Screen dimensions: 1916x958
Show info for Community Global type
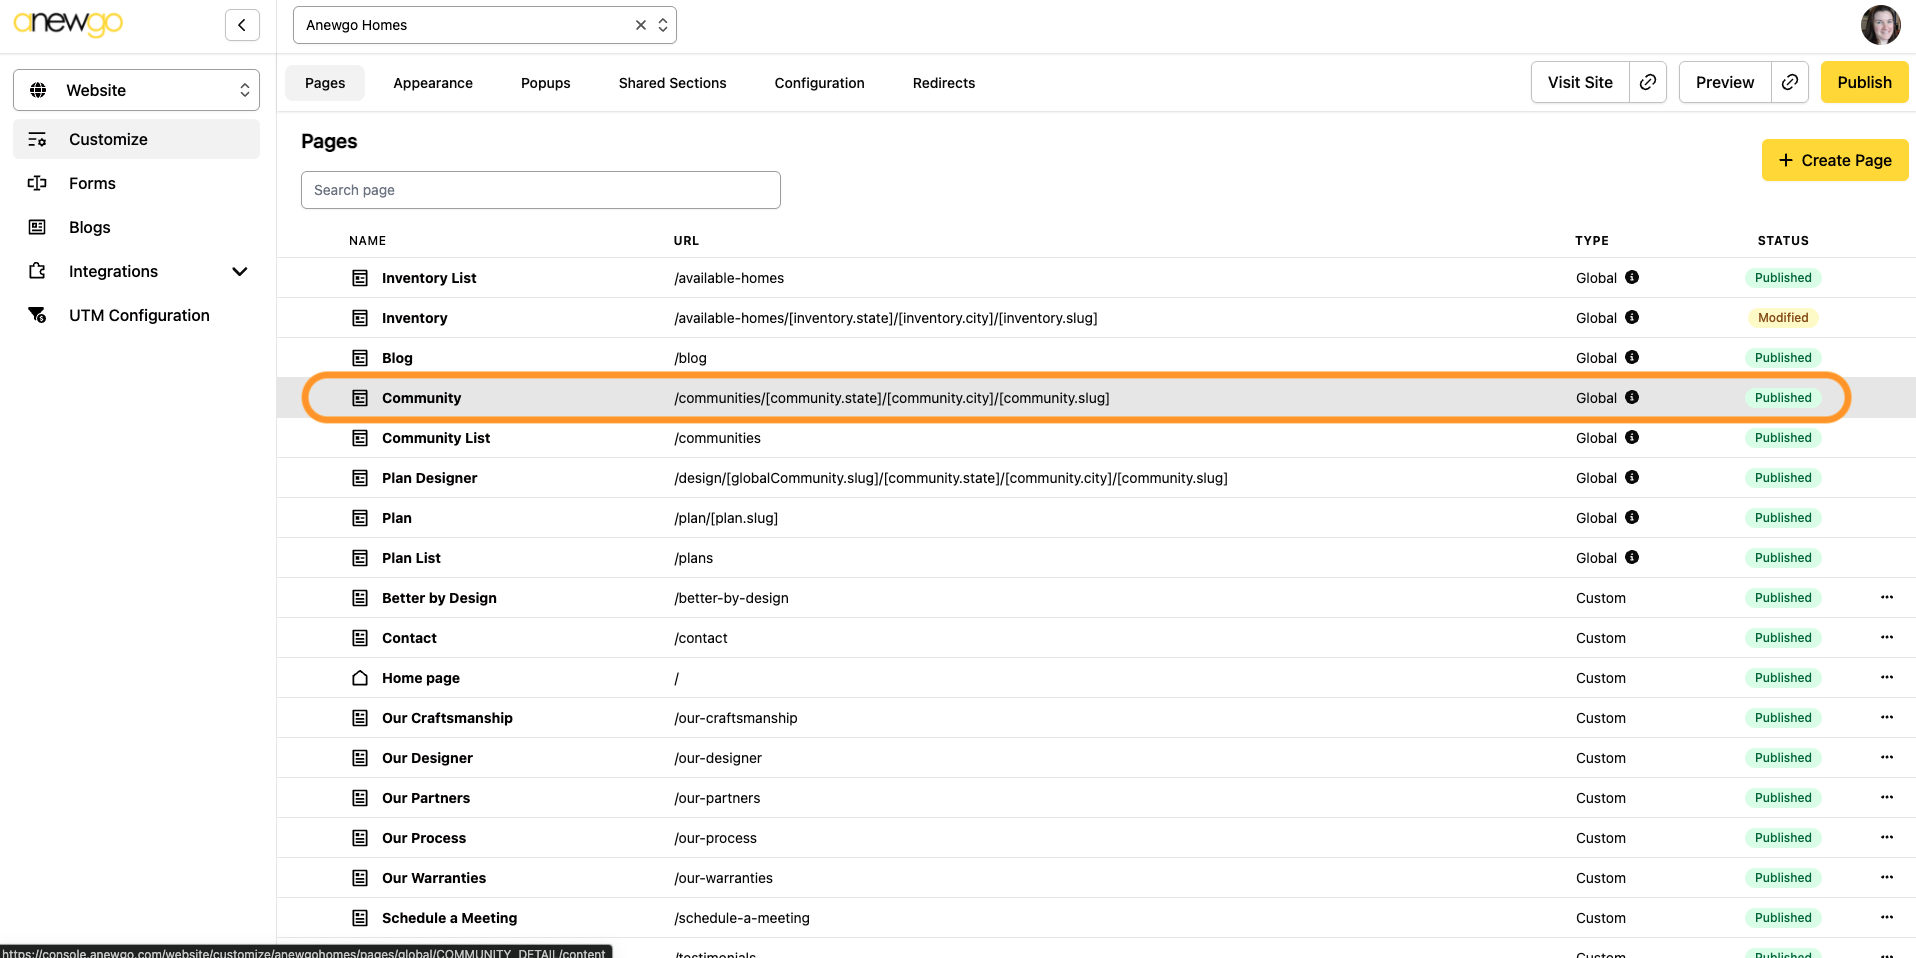[x=1632, y=397]
